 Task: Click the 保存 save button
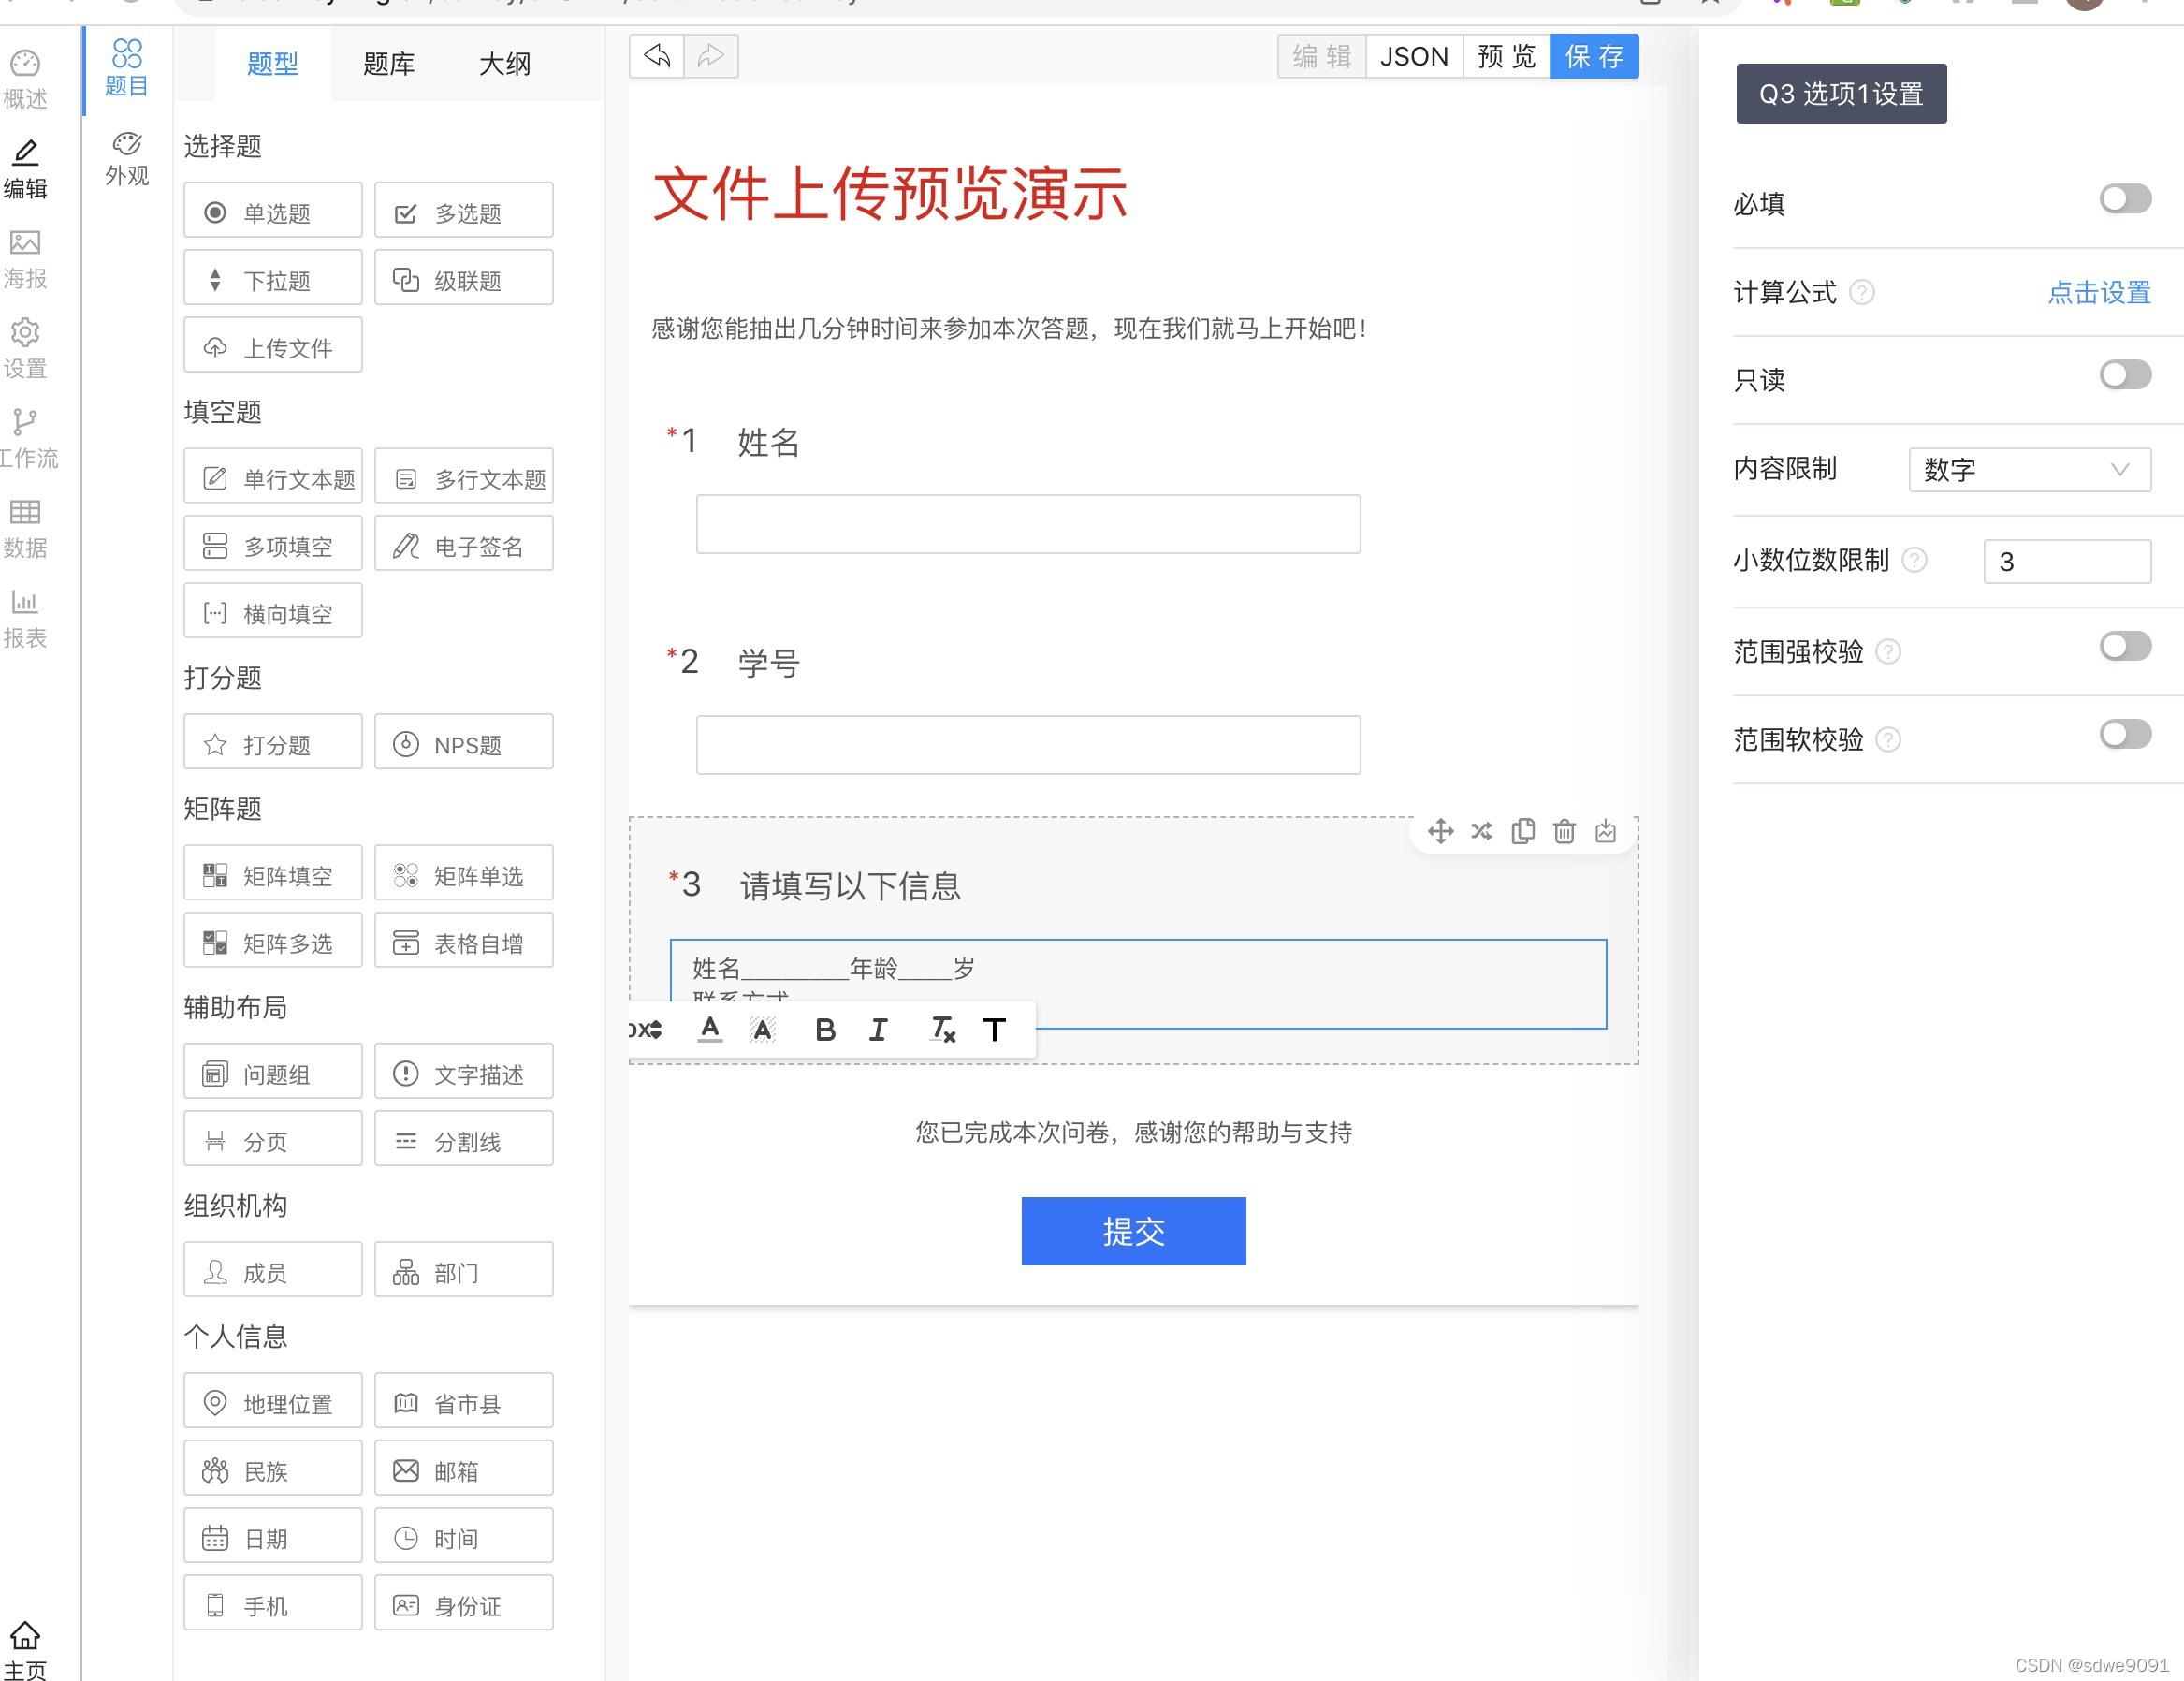tap(1593, 56)
